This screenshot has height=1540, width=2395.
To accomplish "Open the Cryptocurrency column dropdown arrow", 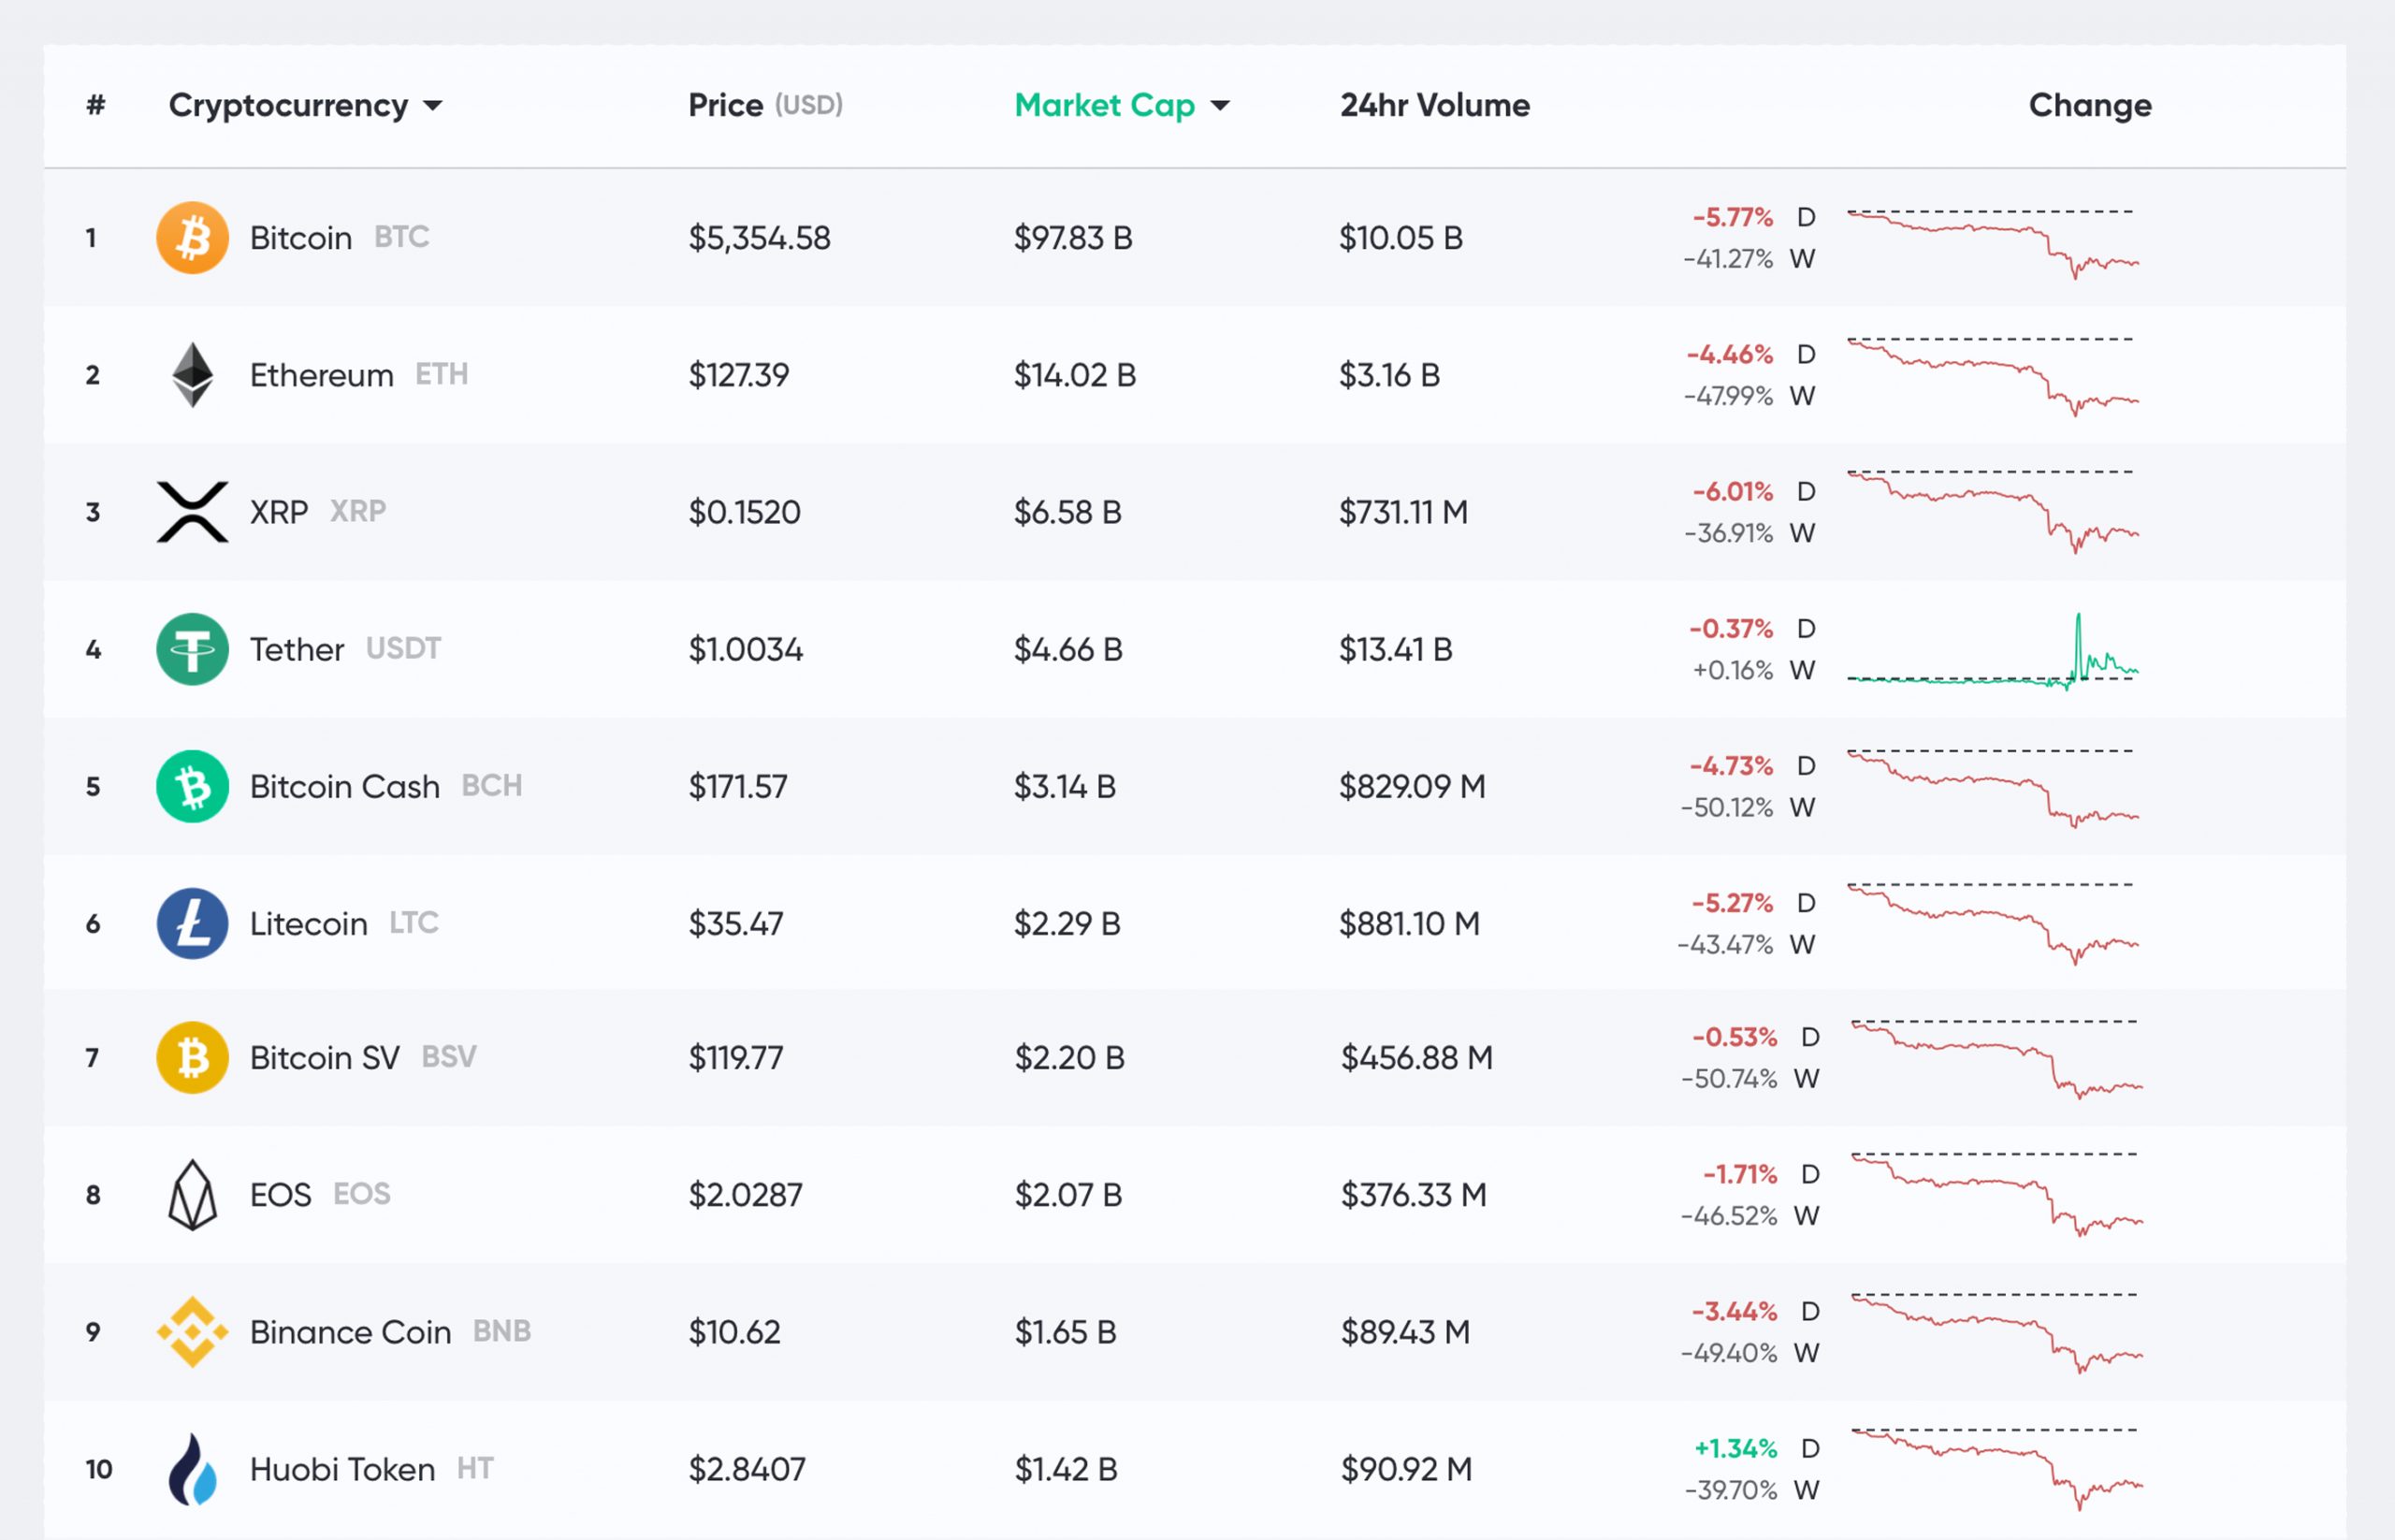I will tap(433, 106).
